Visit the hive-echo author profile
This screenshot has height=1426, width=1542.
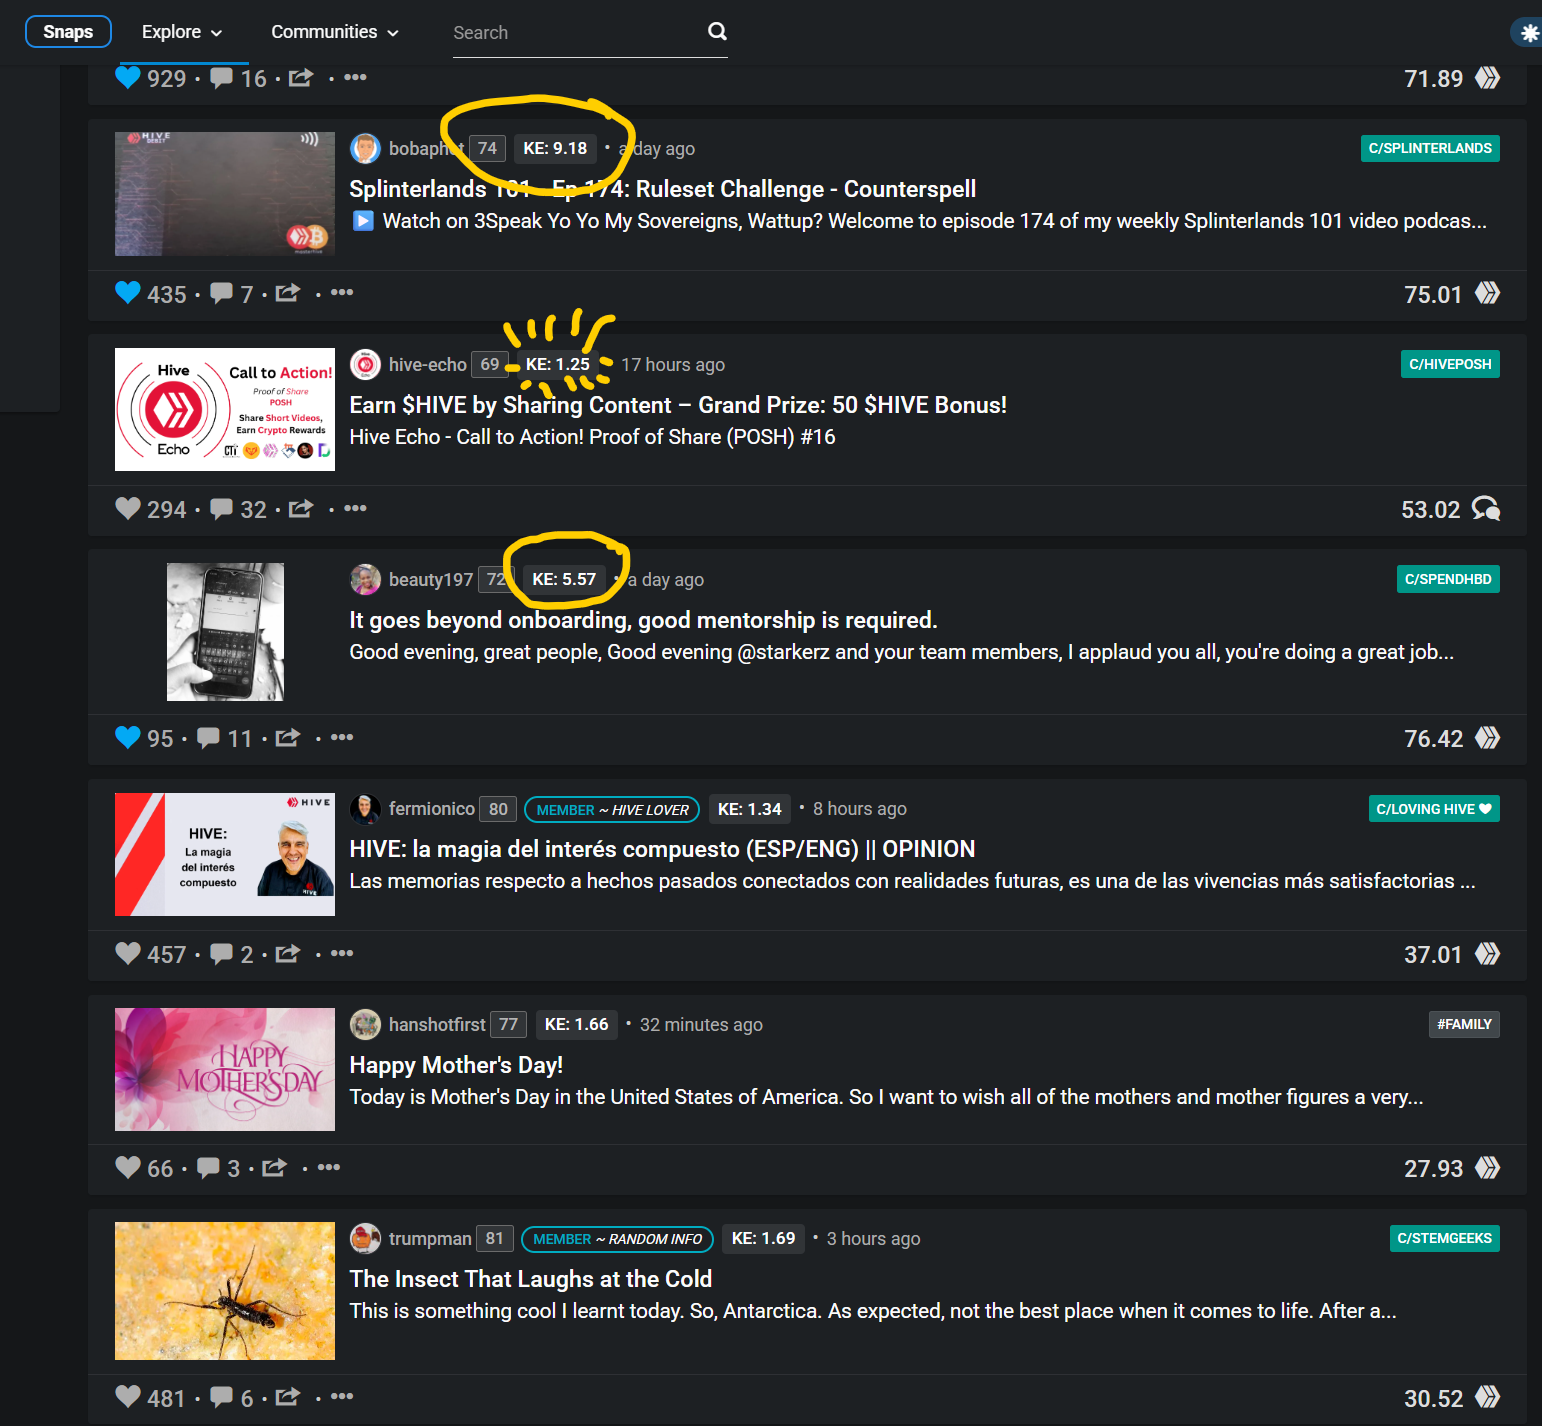point(427,365)
